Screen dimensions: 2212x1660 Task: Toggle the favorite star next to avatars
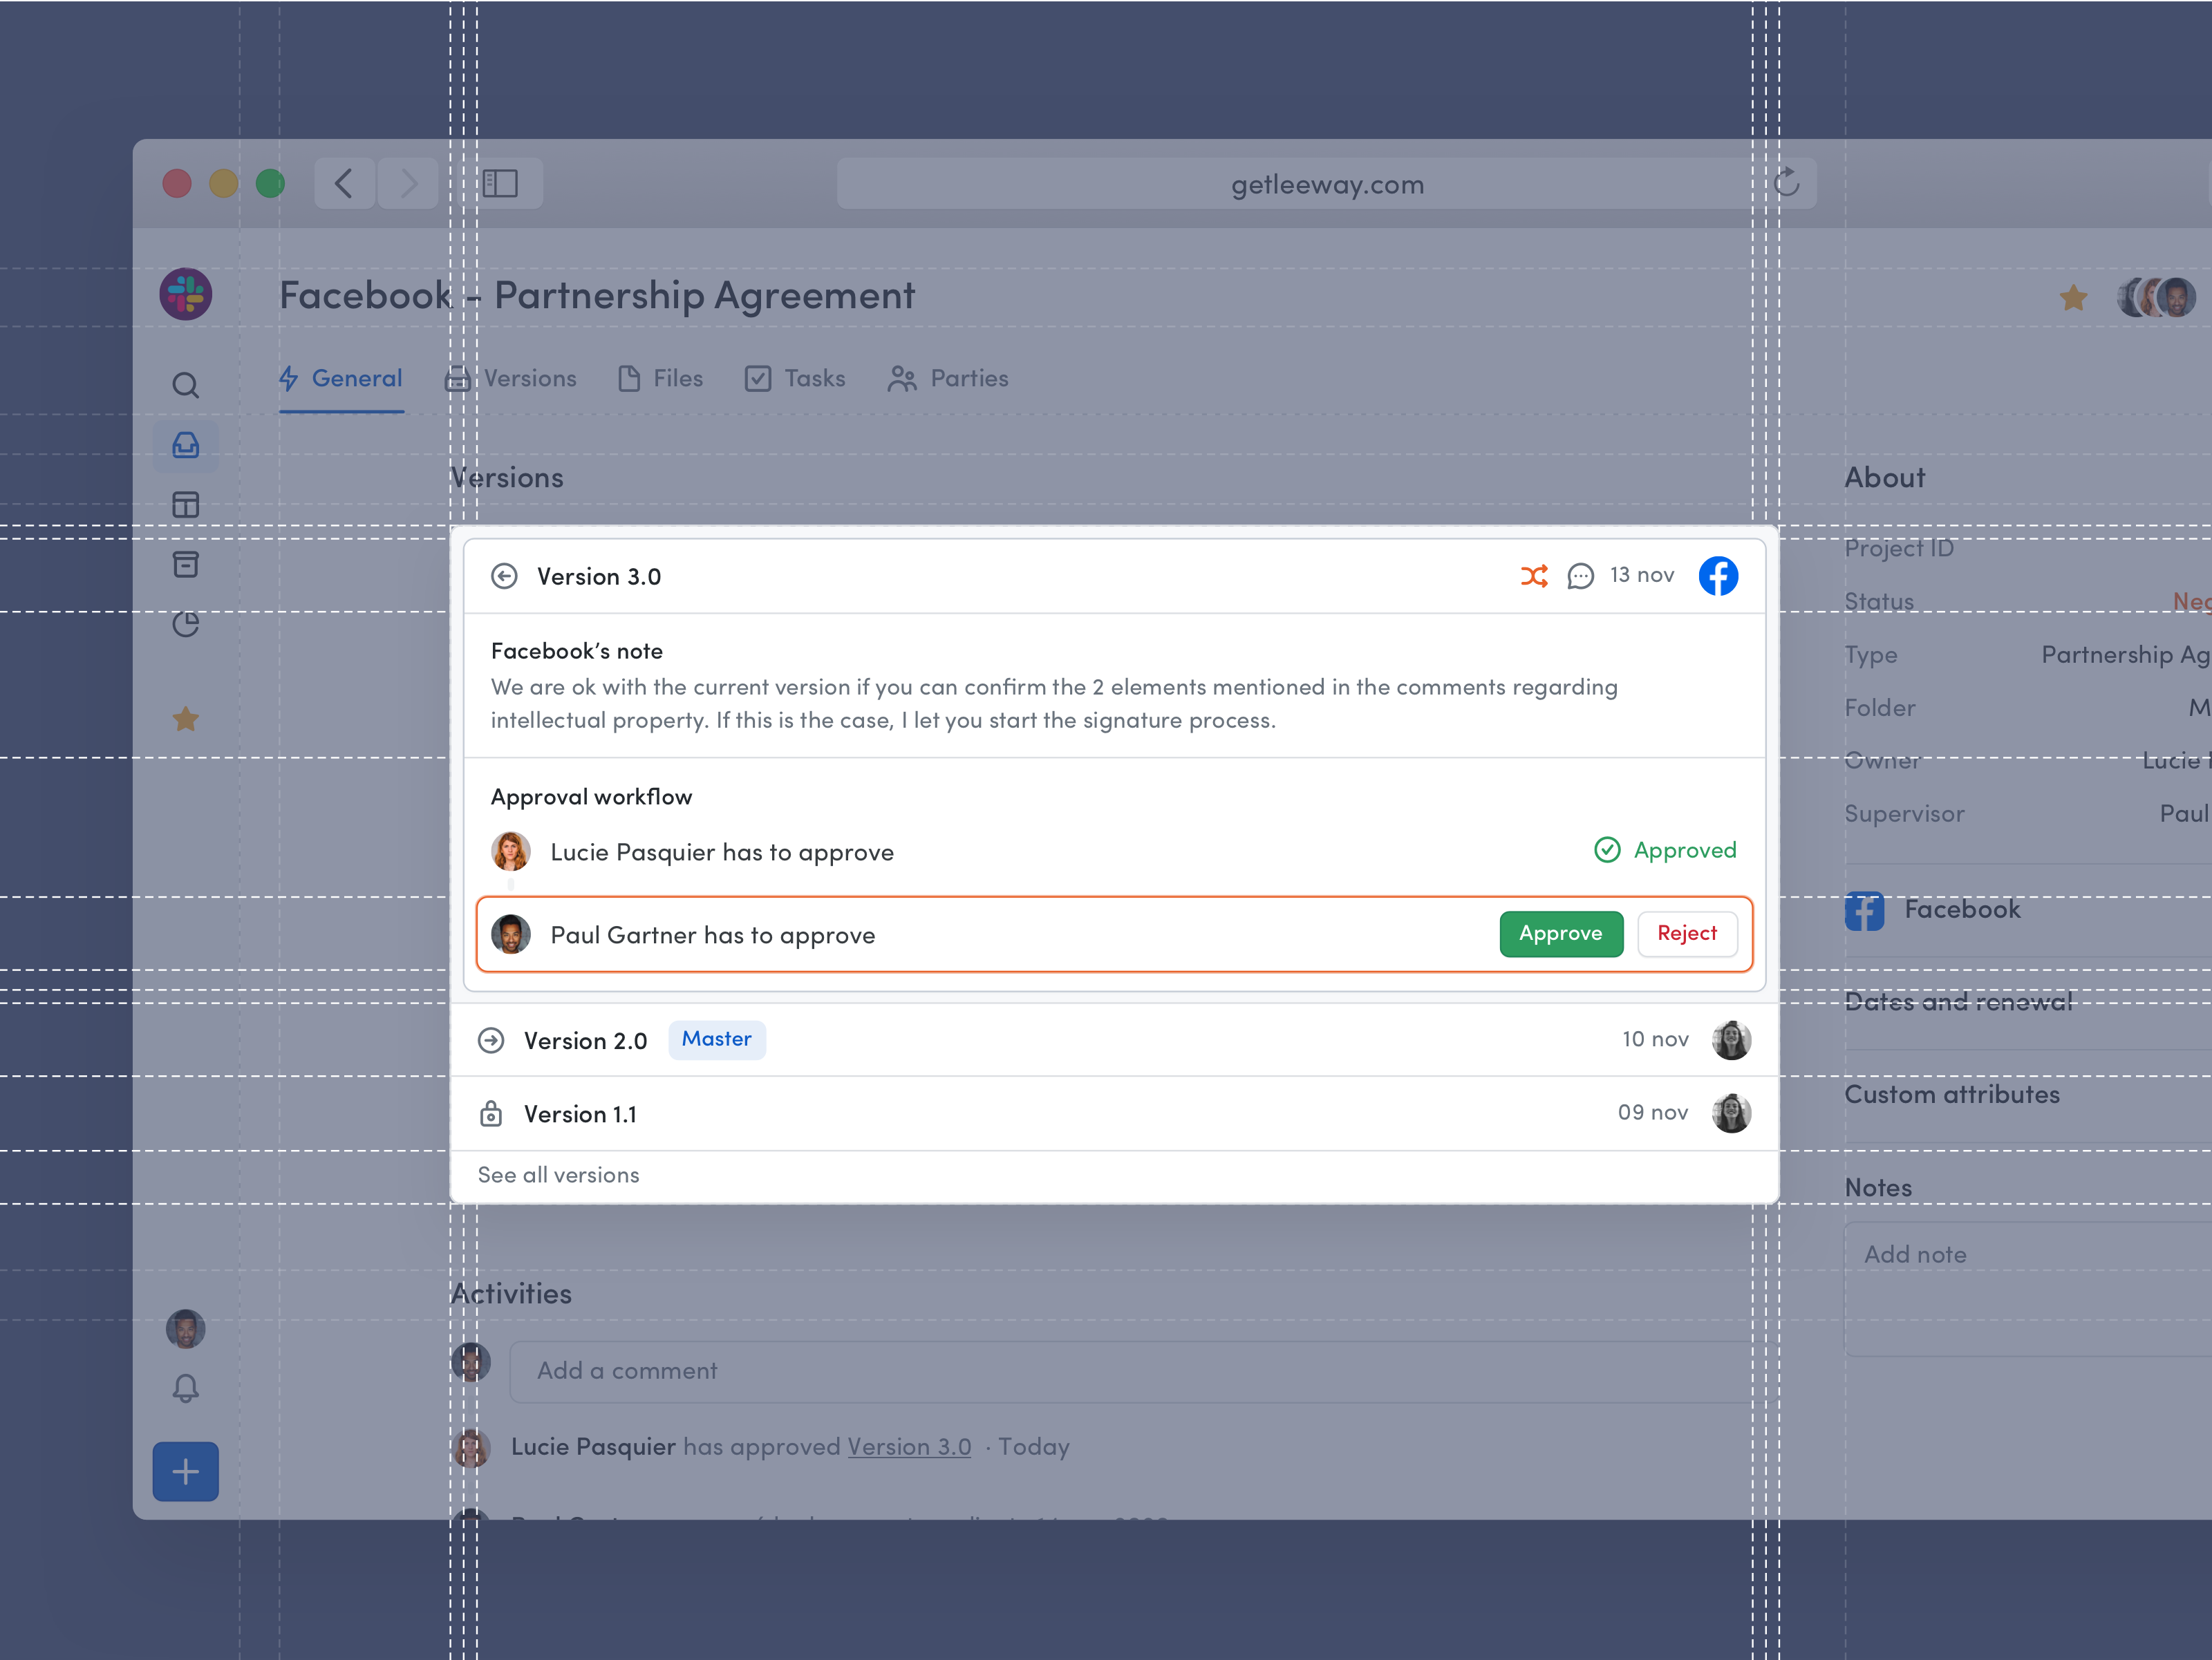pos(2073,297)
